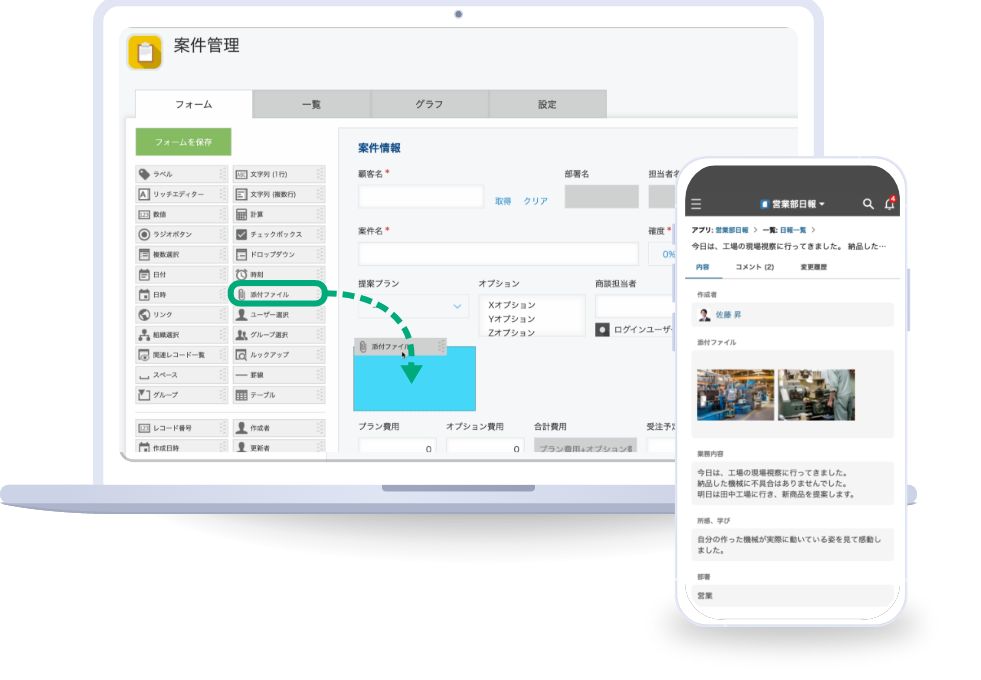Click the 案件管理 clipboard app icon

click(x=145, y=52)
